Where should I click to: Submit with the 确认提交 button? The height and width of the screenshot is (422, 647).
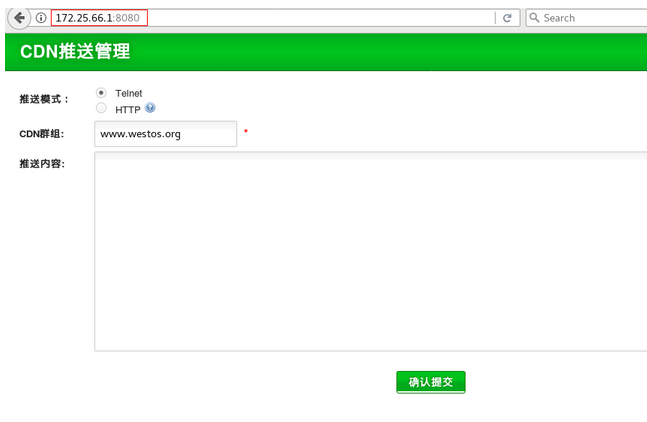431,382
